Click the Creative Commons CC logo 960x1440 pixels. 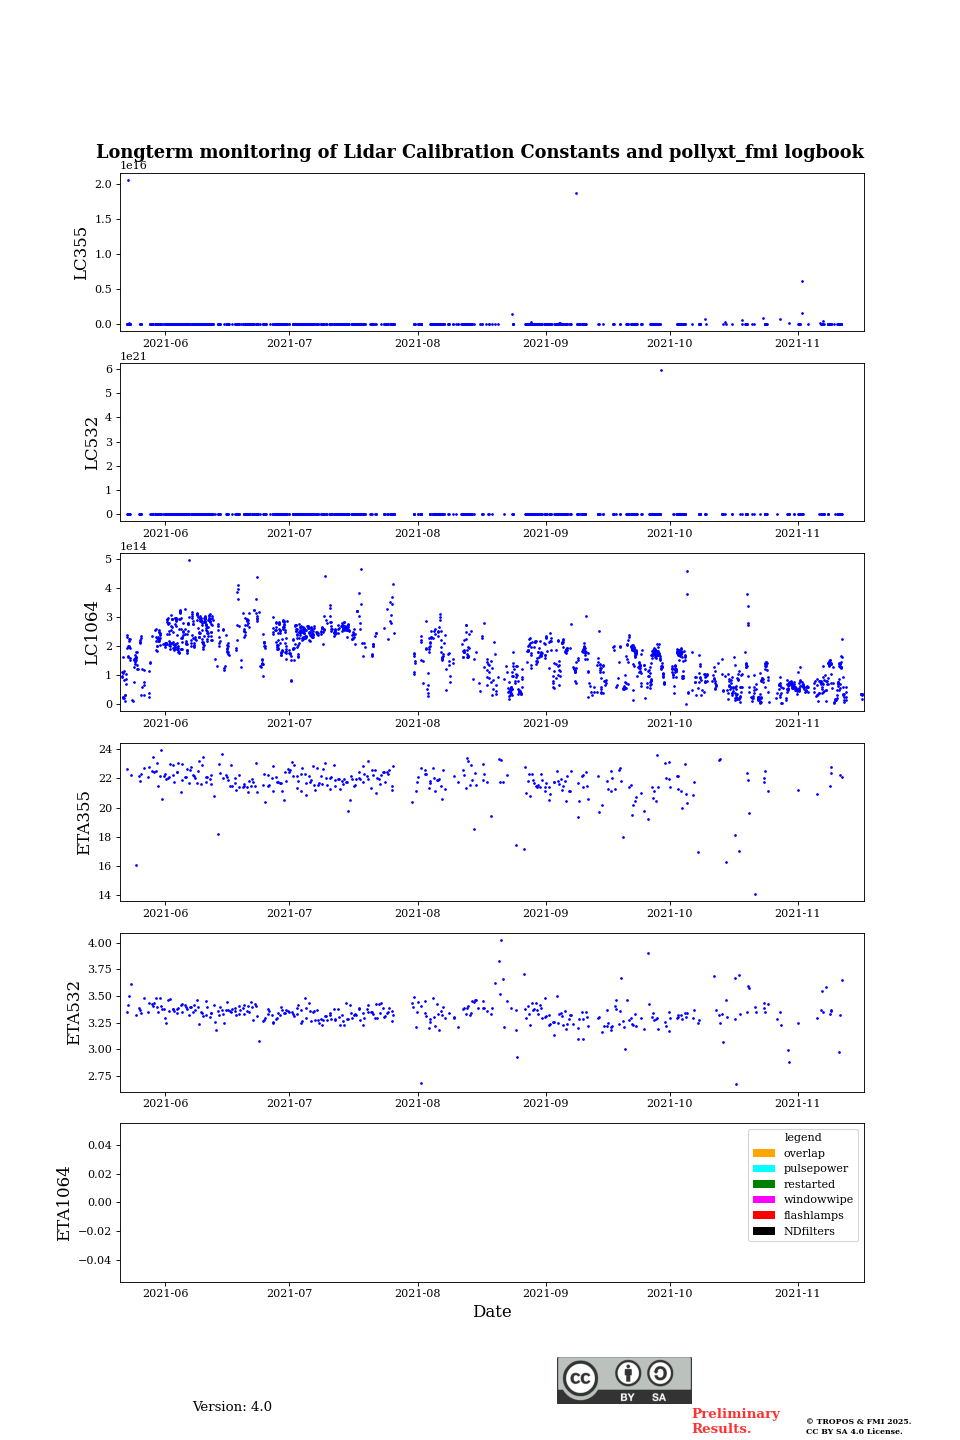point(580,1378)
